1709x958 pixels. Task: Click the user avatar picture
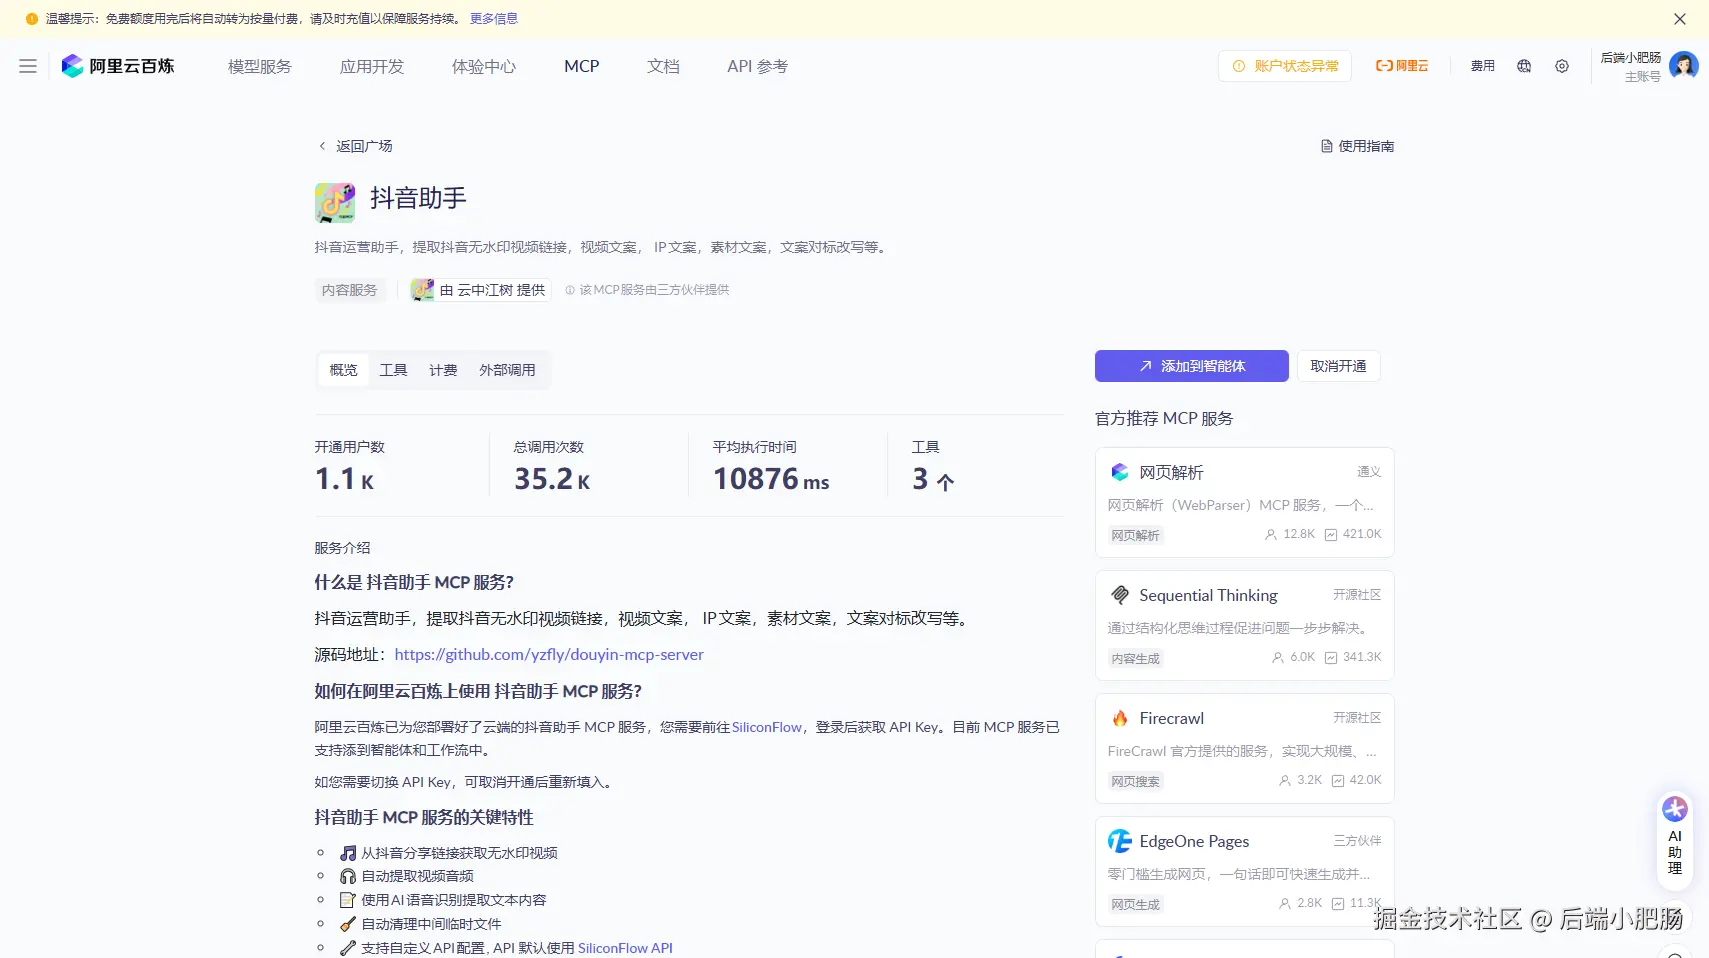point(1684,66)
